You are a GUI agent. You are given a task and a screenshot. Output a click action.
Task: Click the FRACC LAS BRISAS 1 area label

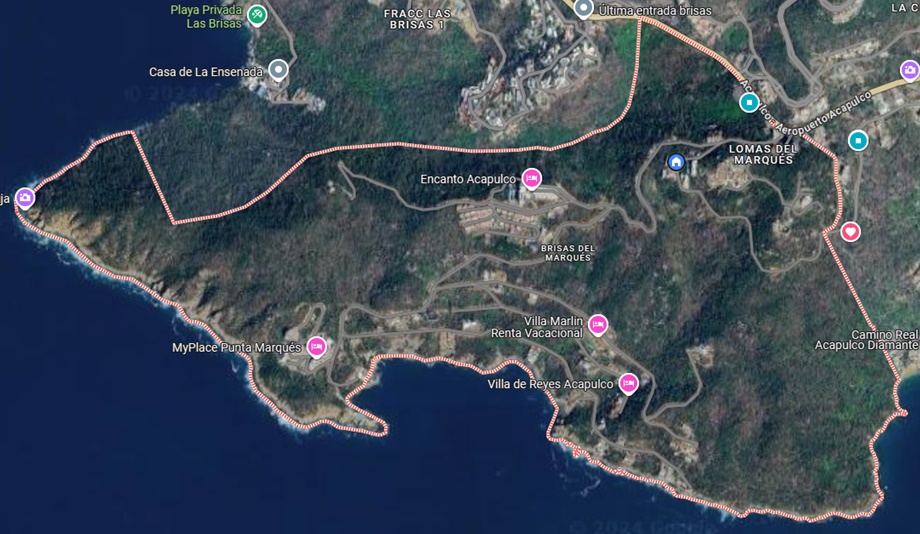[x=417, y=19]
